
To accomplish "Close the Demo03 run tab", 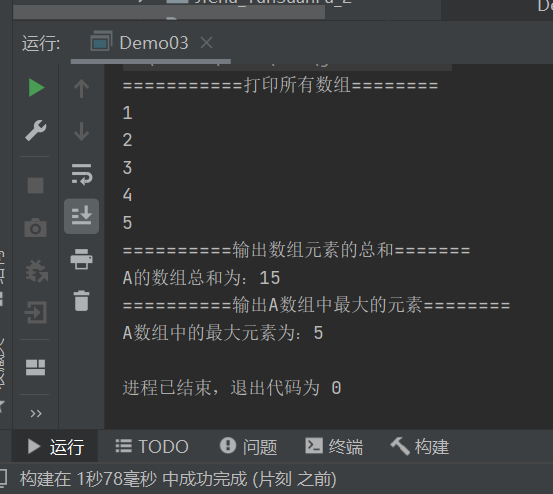I will [x=206, y=43].
